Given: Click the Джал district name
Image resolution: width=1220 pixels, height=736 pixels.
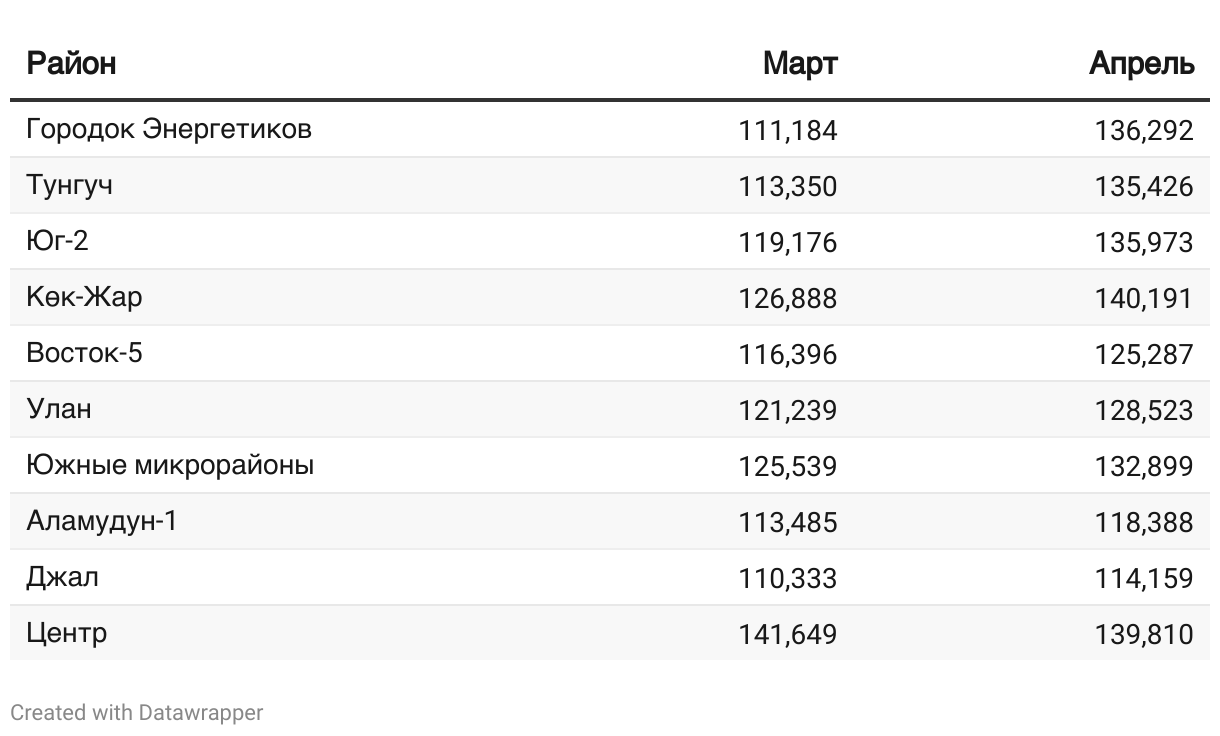Looking at the screenshot, I should [62, 578].
